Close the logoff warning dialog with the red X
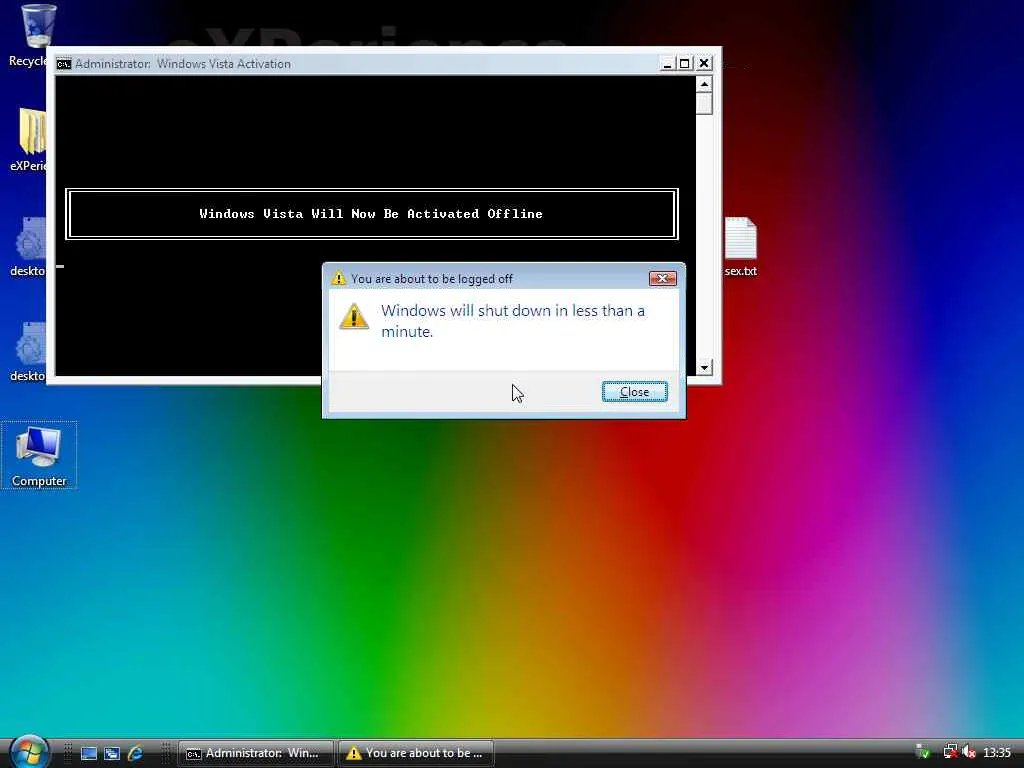 [662, 279]
